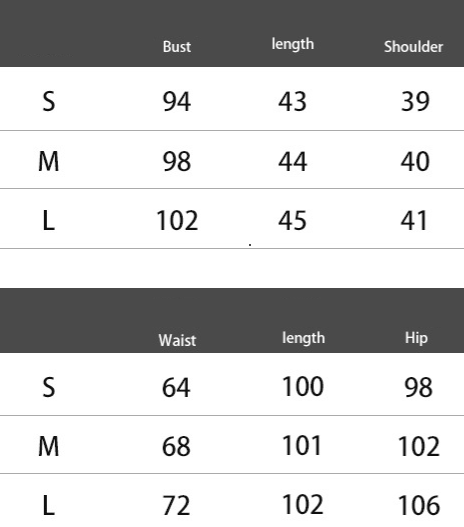This screenshot has width=464, height=527.
Task: Select size L in the top table
Action: pyautogui.click(x=49, y=220)
